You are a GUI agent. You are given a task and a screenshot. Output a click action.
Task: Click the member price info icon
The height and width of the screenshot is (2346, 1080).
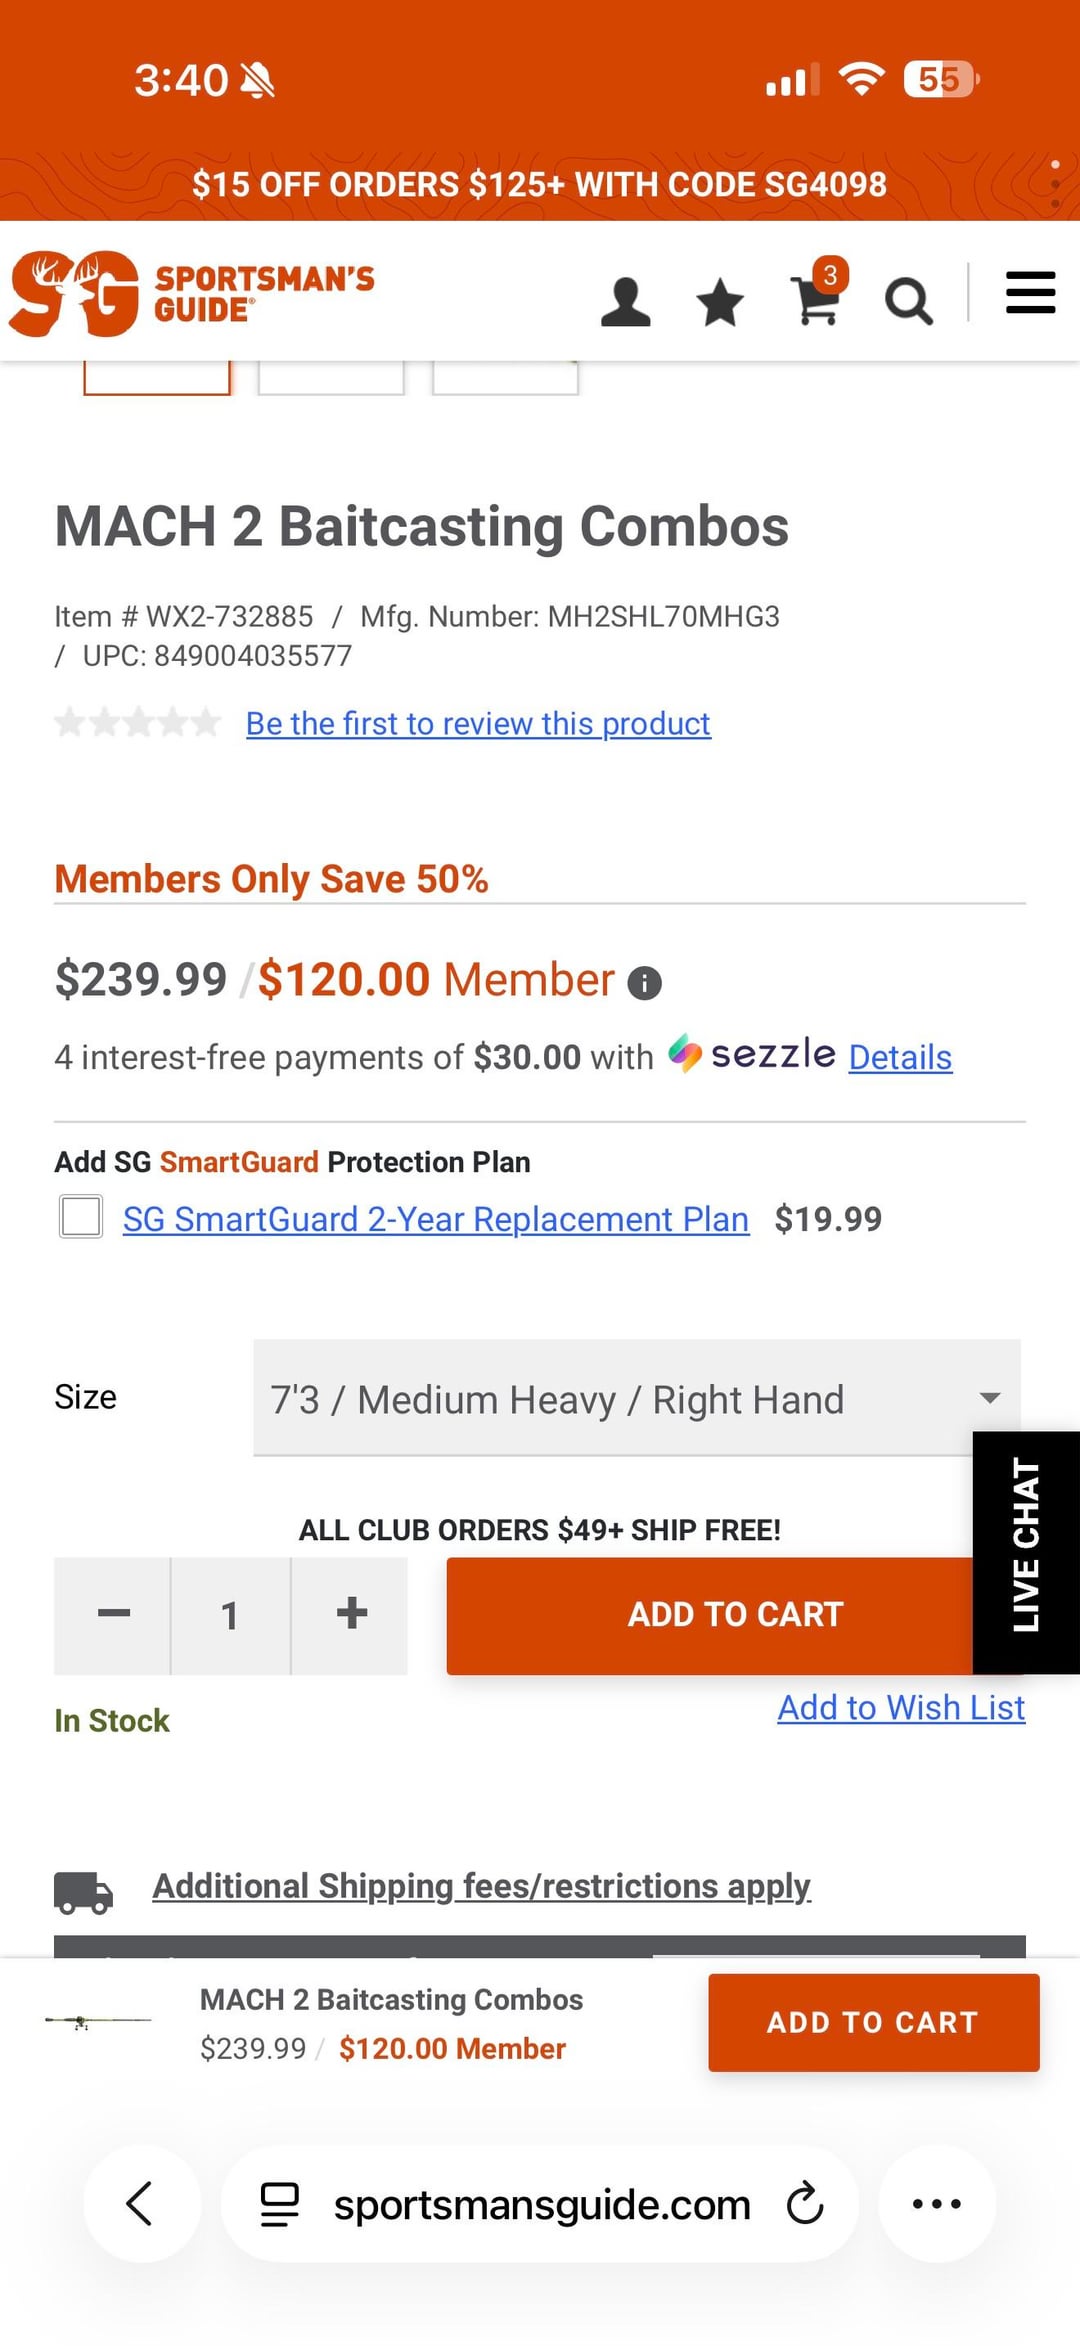coord(644,983)
